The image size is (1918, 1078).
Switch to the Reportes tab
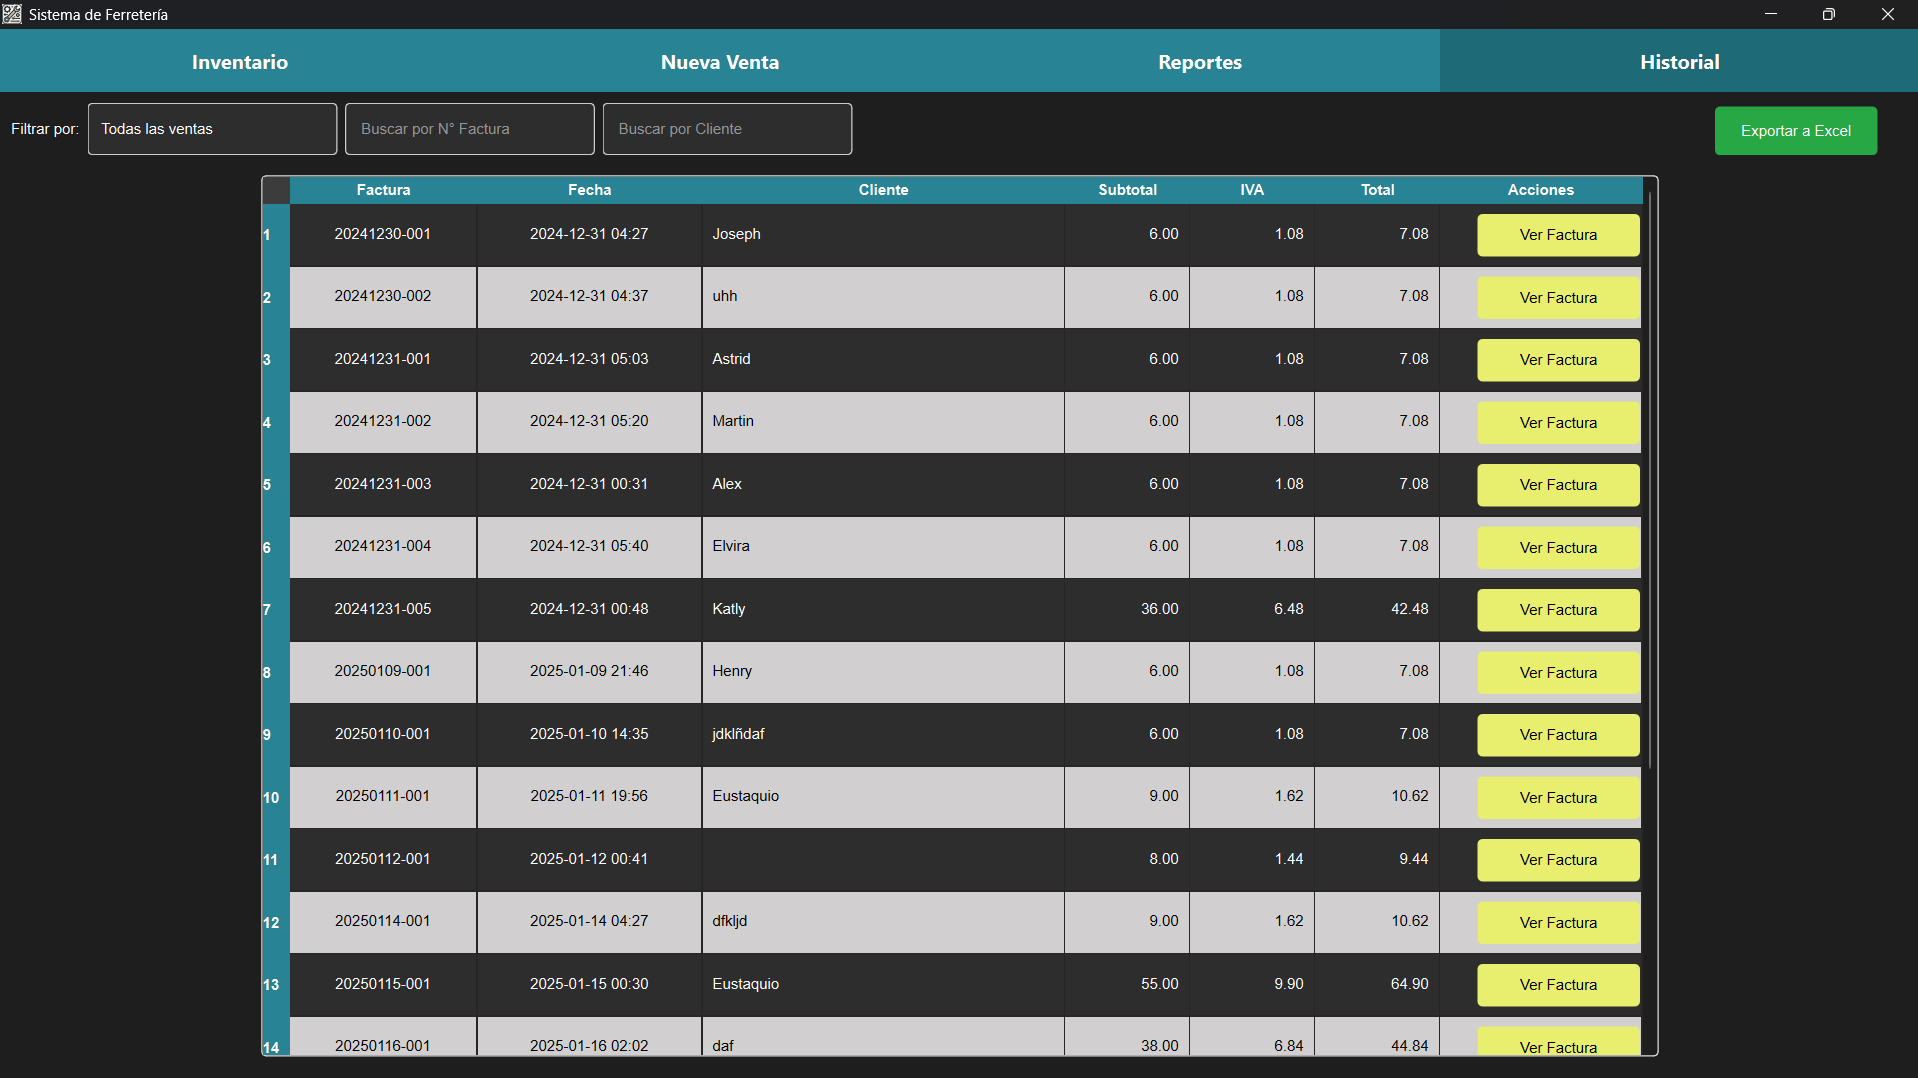click(1199, 61)
